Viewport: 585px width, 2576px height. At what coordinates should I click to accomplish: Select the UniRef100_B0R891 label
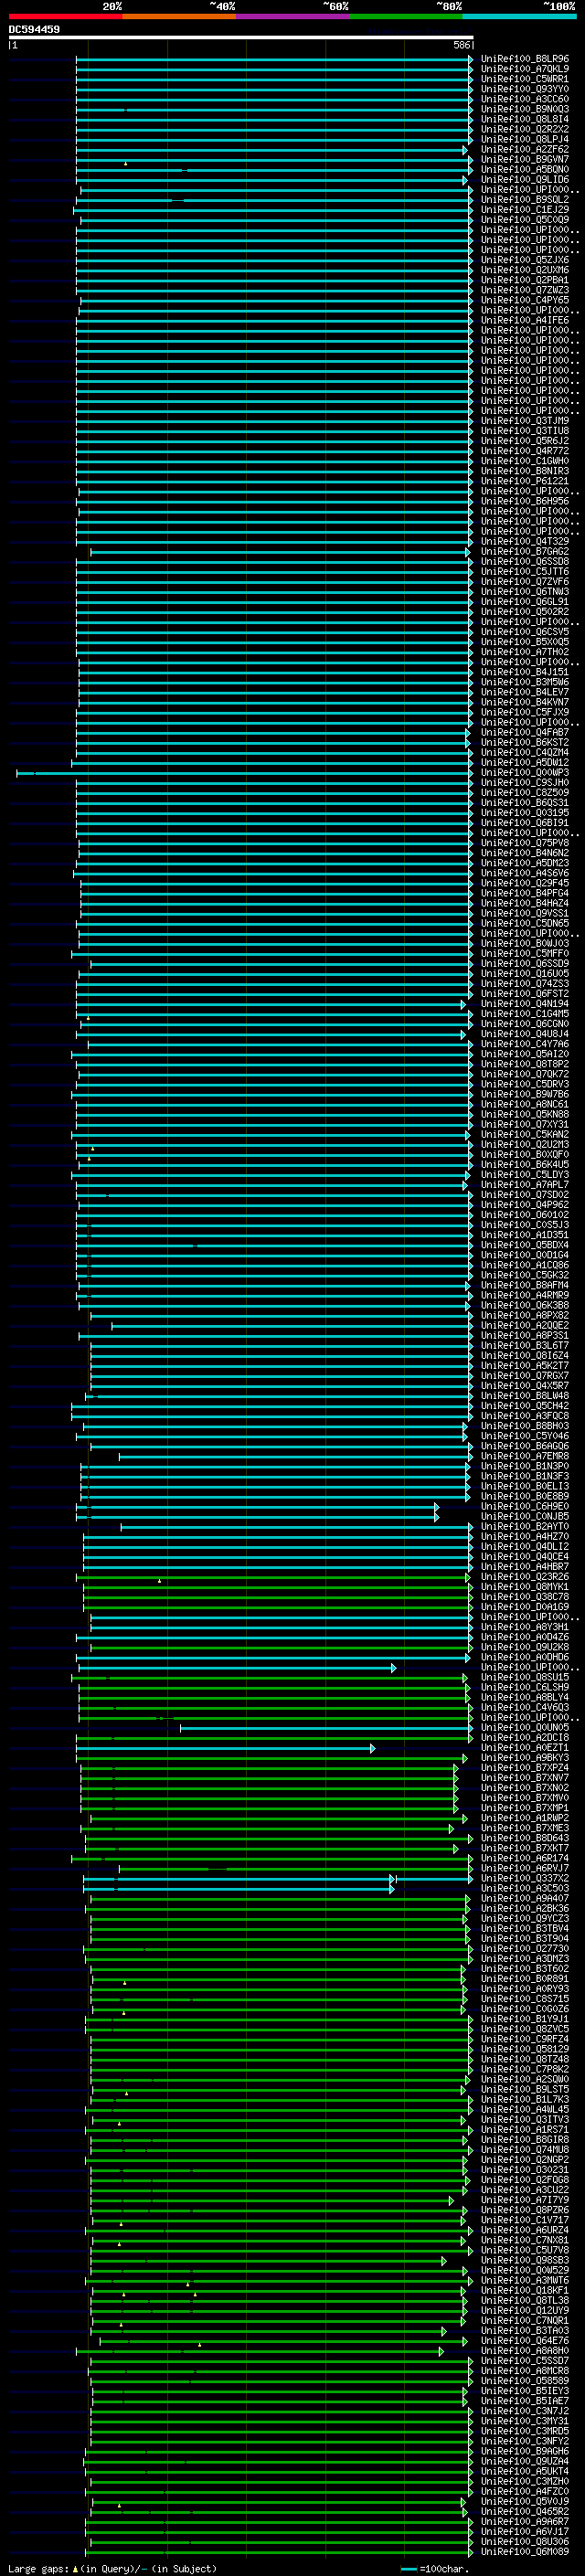click(x=525, y=1979)
